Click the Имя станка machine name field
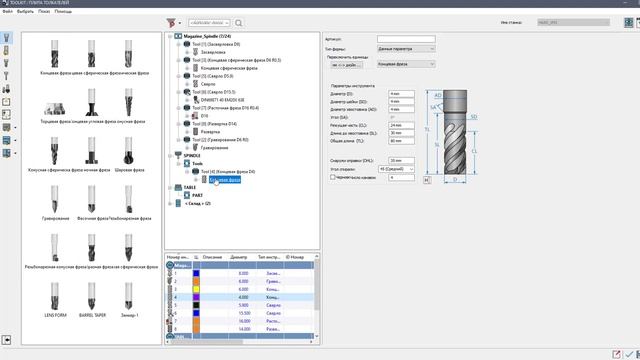The image size is (640, 360). (x=573, y=22)
